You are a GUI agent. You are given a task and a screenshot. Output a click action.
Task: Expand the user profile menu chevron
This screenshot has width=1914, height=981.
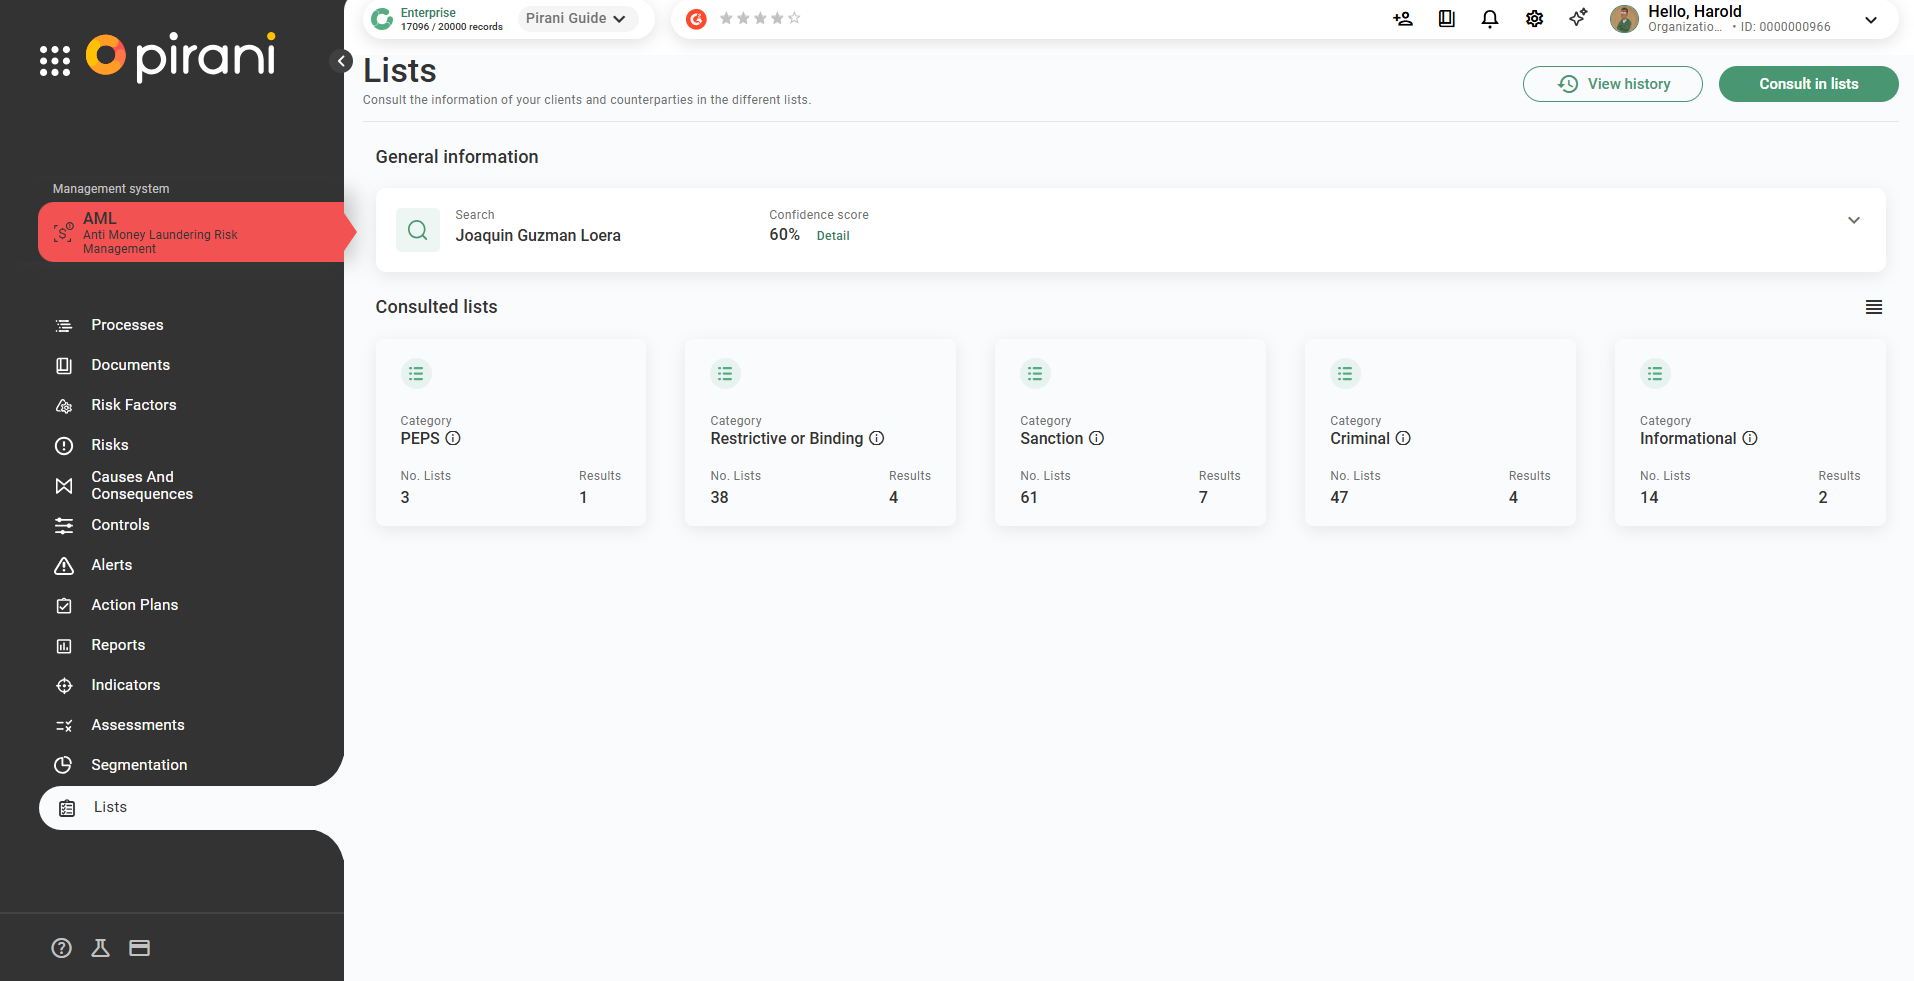click(x=1870, y=20)
